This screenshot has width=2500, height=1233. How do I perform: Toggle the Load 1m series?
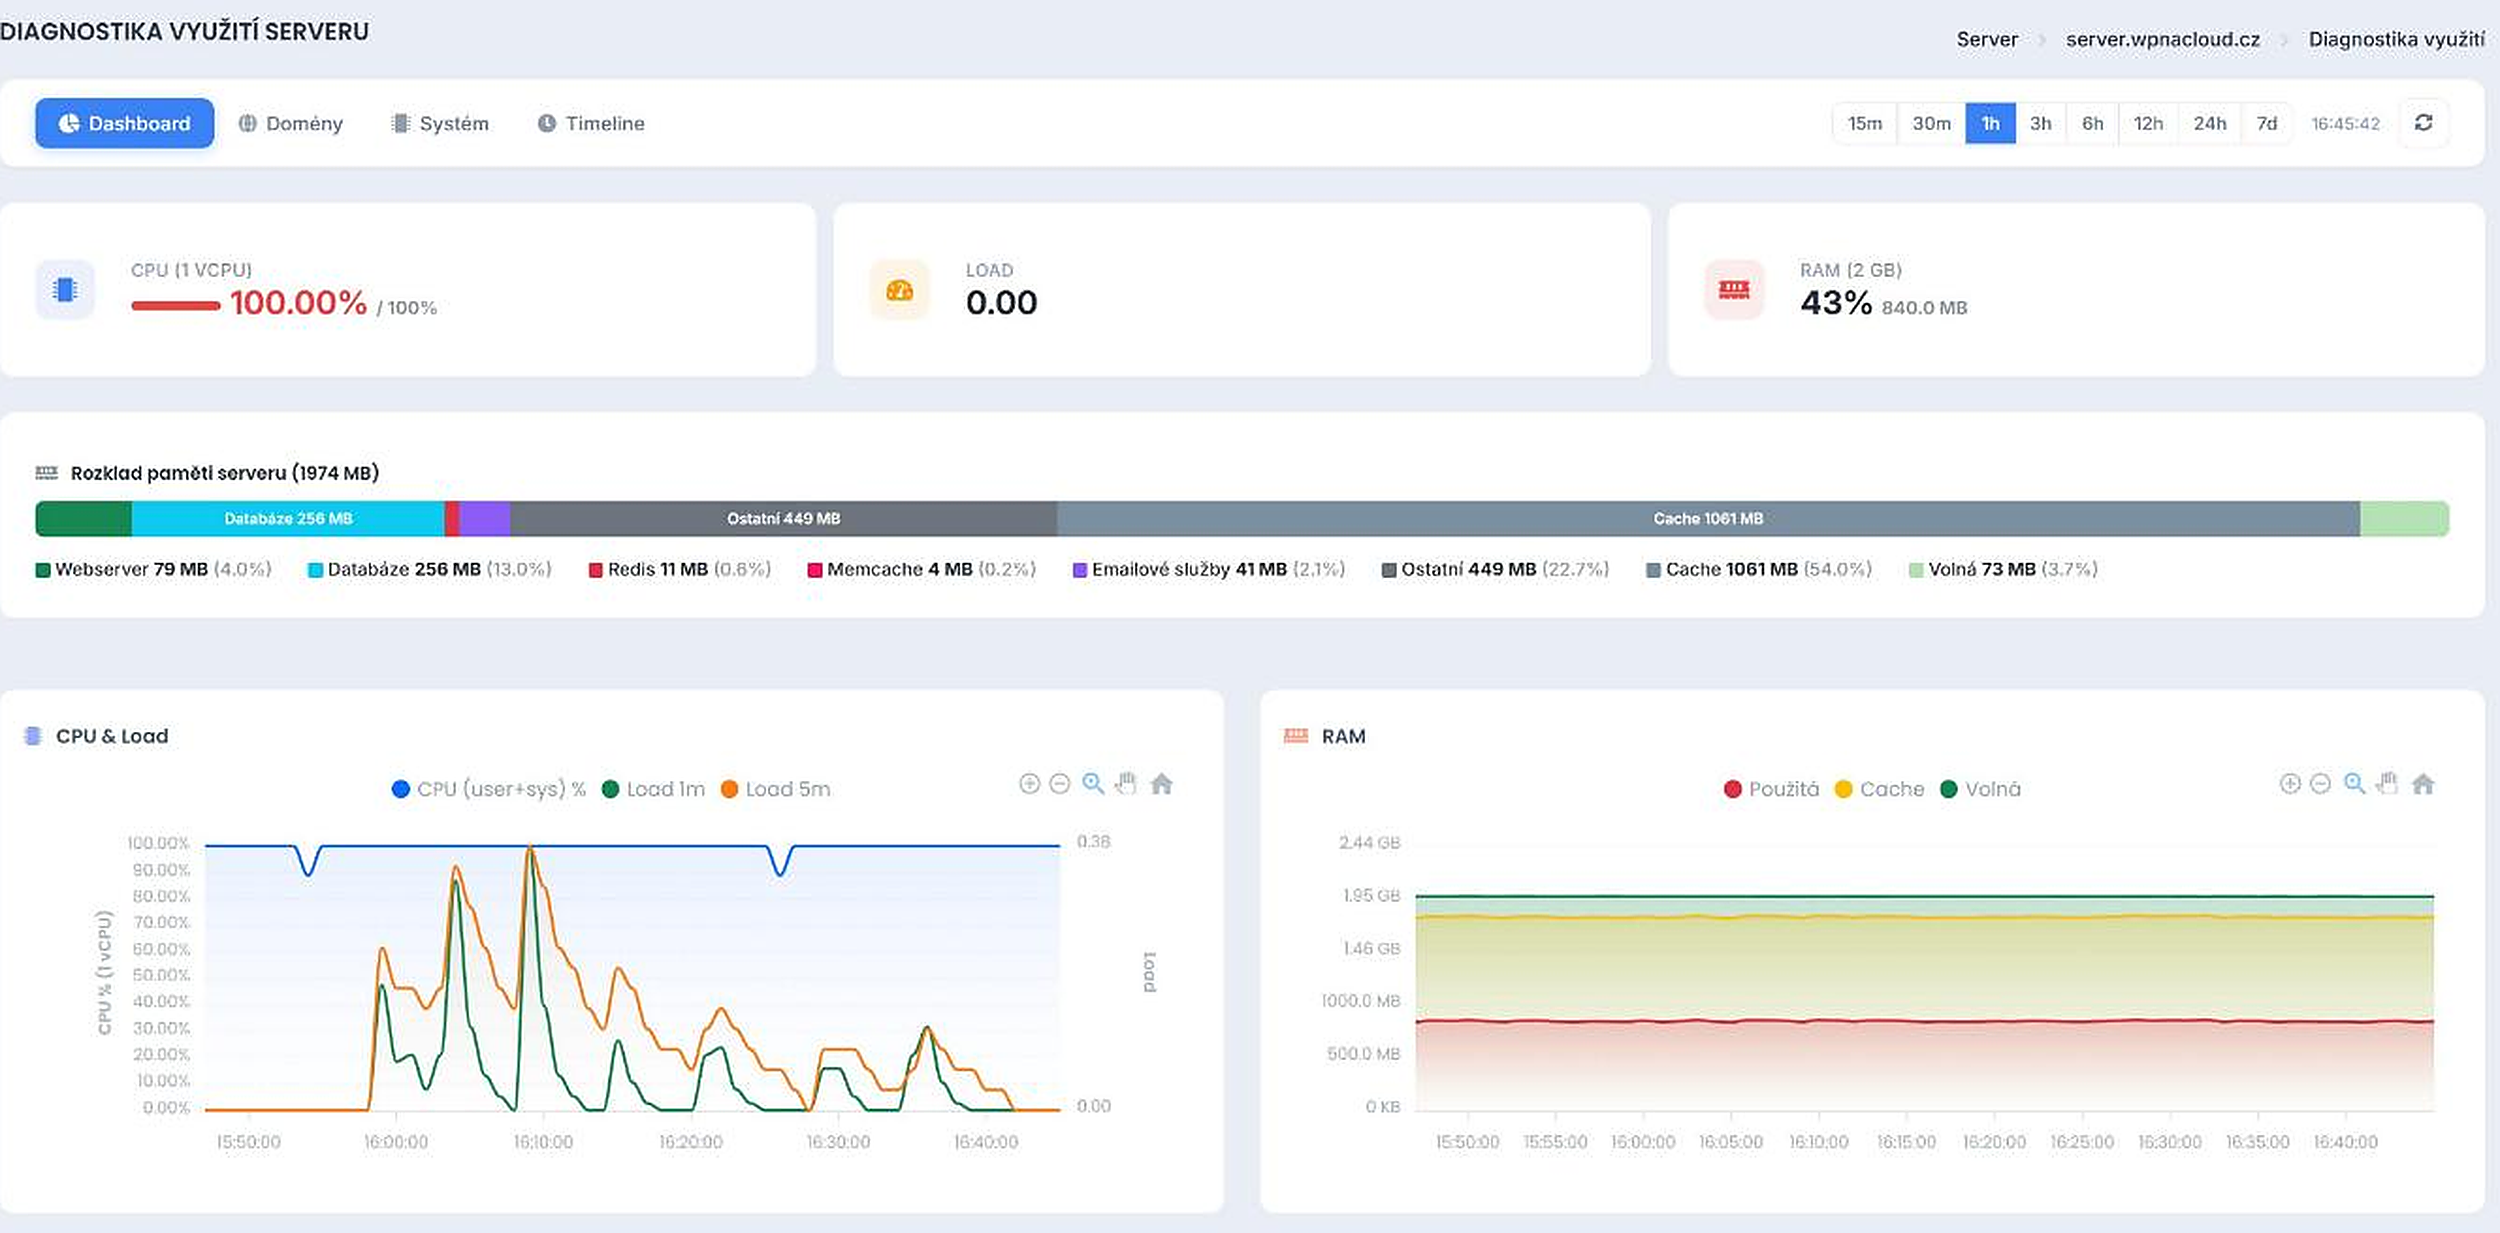654,789
